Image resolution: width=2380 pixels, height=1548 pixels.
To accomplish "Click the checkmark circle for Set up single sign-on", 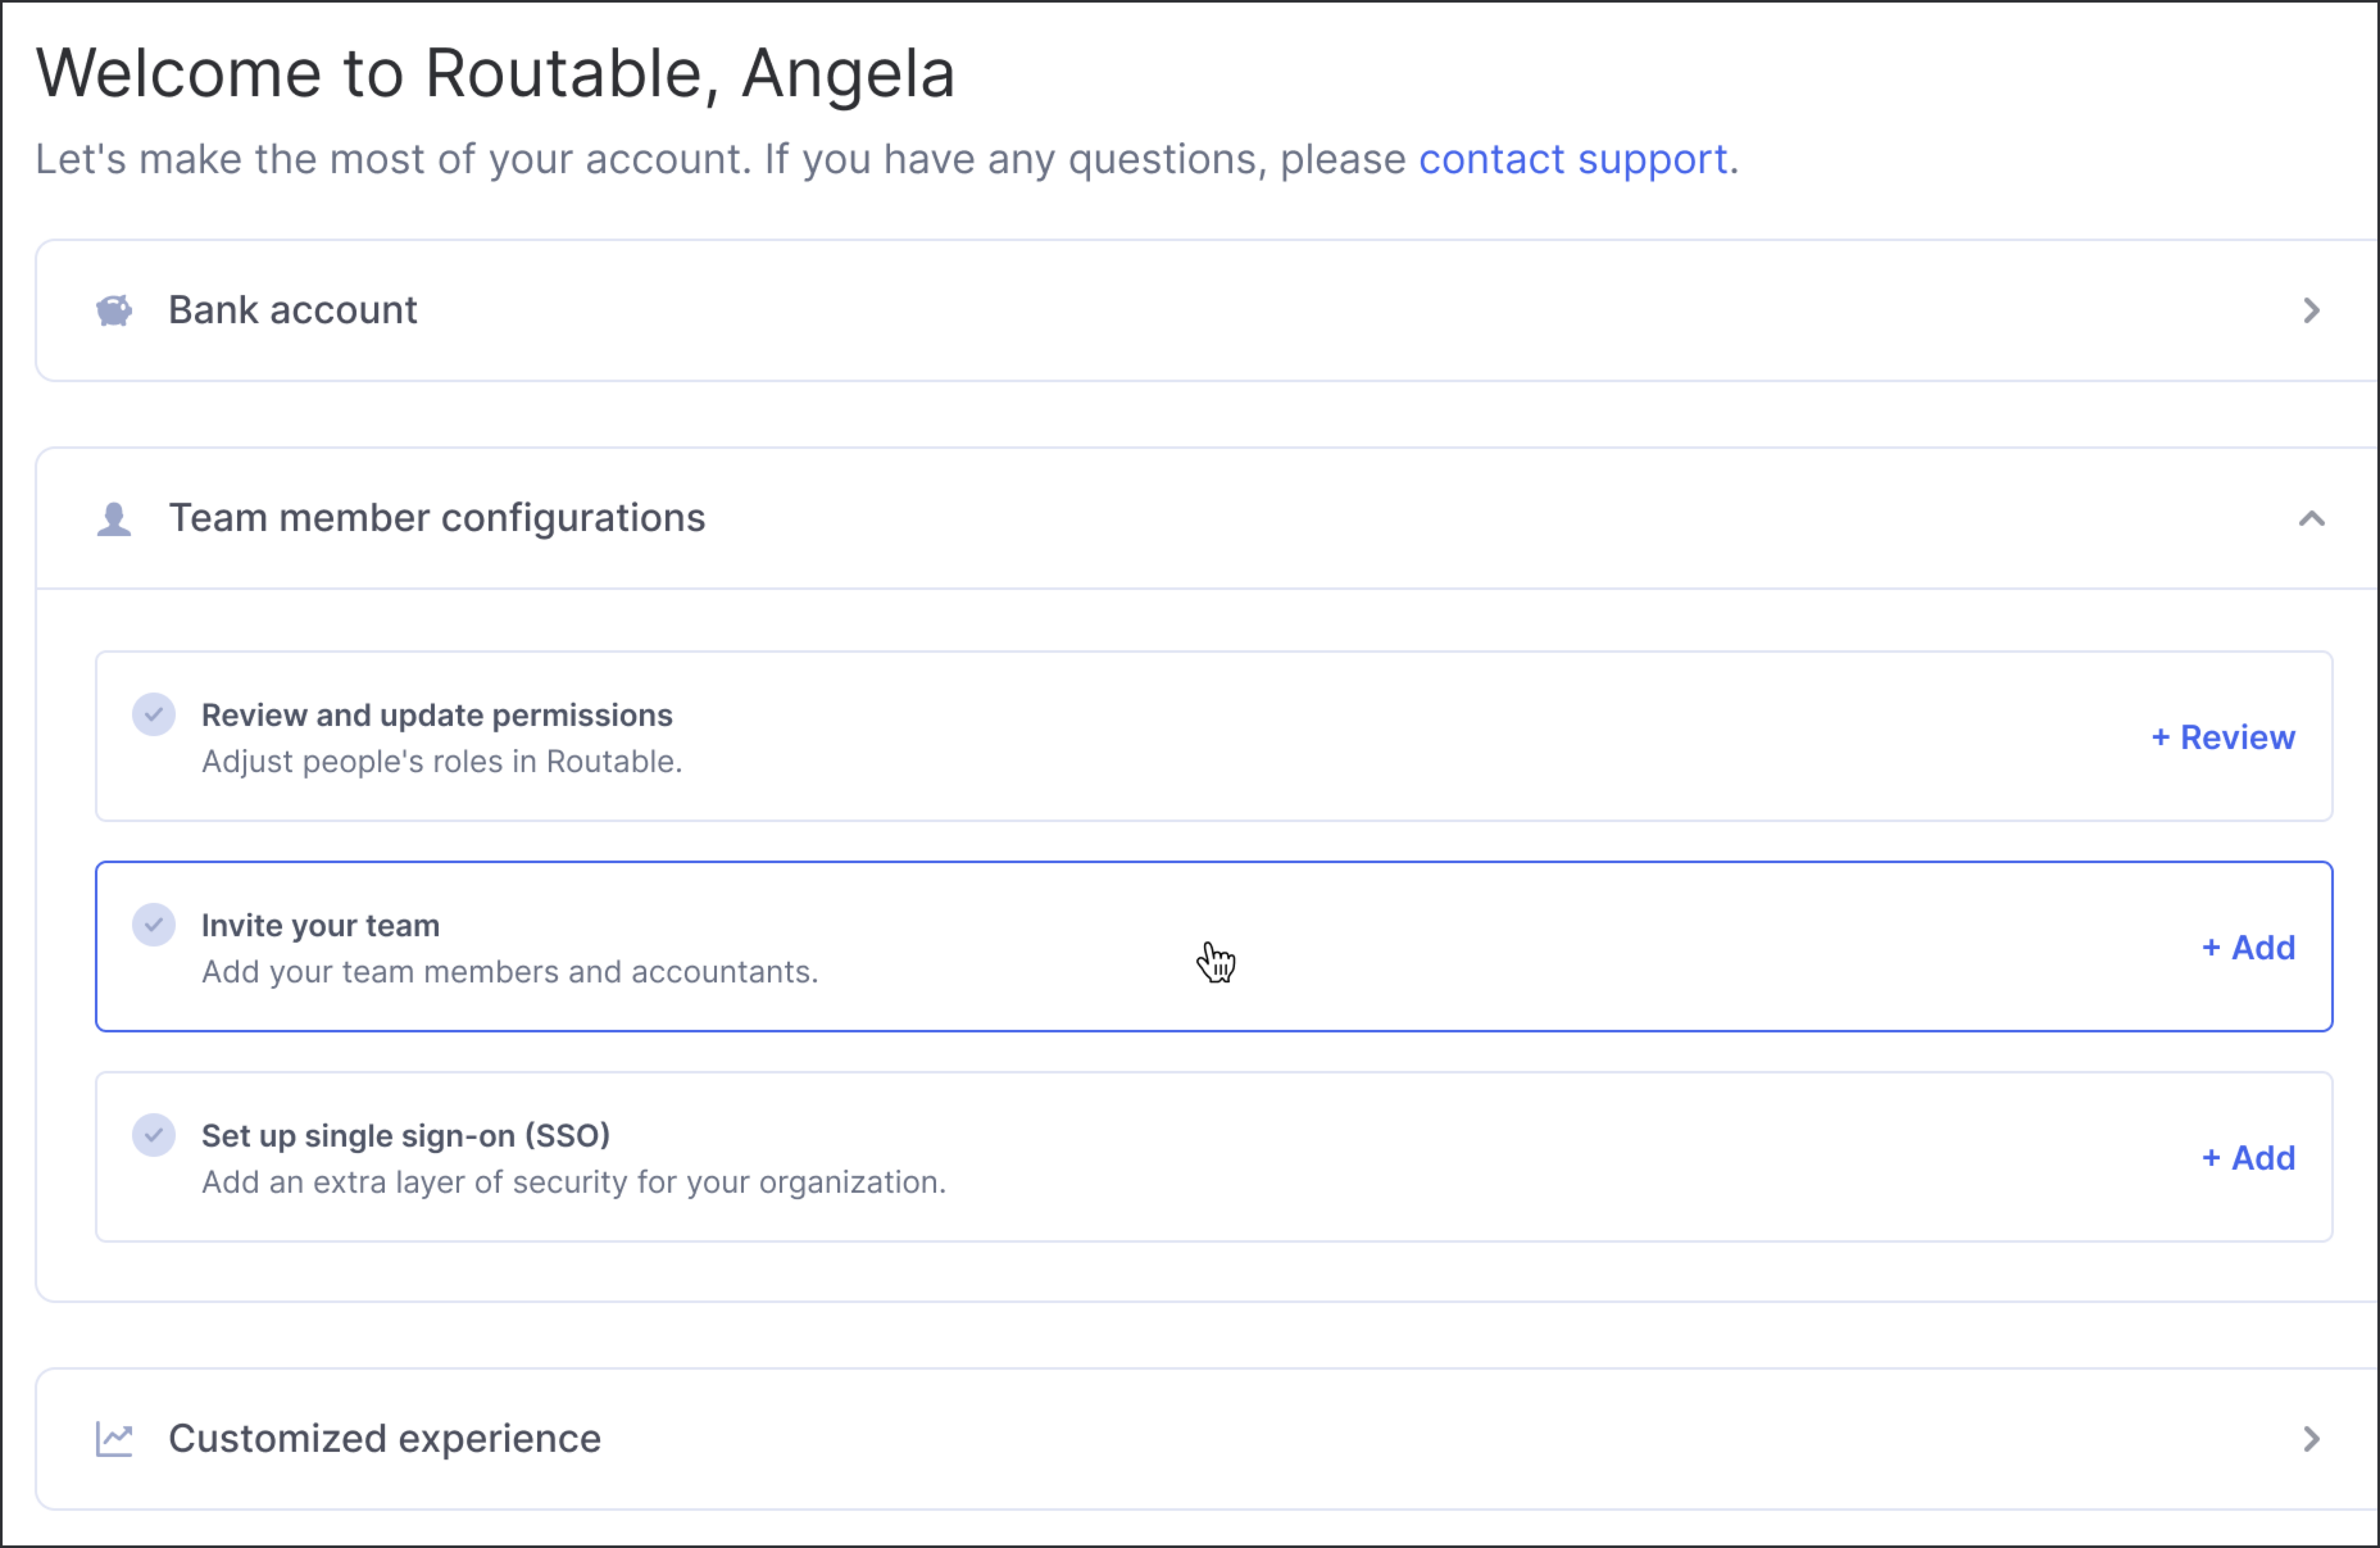I will 154,1135.
